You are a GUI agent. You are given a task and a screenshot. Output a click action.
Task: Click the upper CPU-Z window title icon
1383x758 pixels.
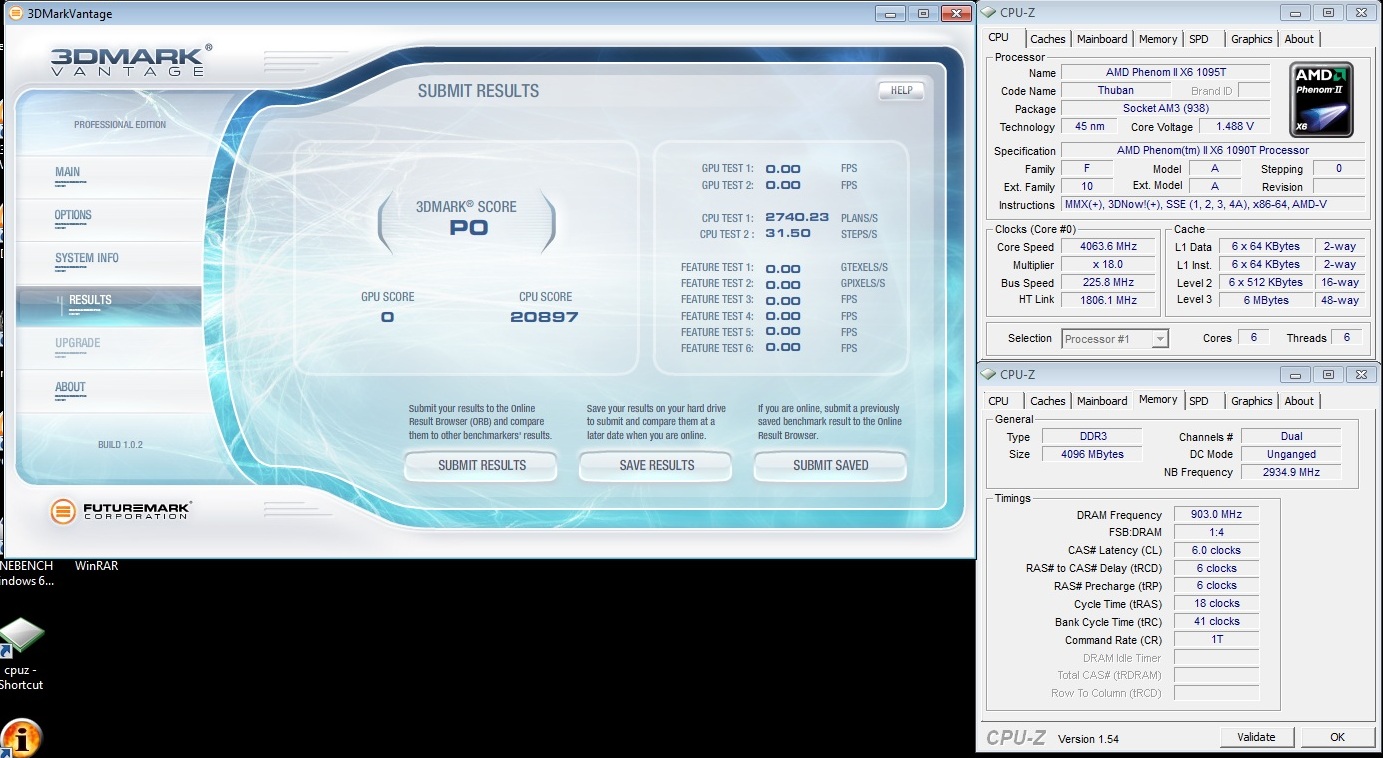[988, 13]
